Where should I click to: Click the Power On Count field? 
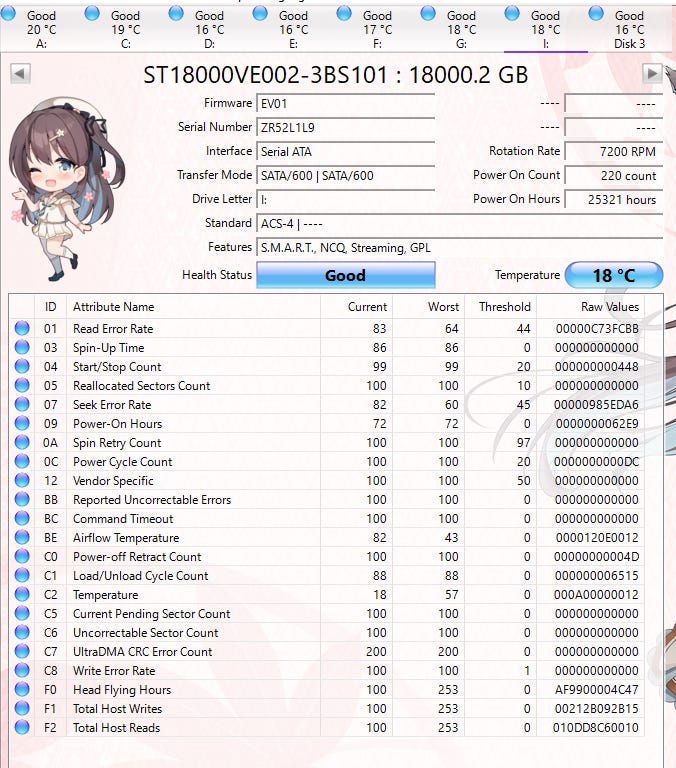click(614, 175)
